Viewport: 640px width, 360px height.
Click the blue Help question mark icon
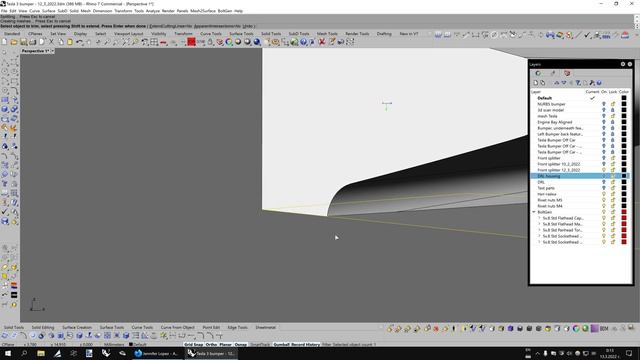point(303,42)
